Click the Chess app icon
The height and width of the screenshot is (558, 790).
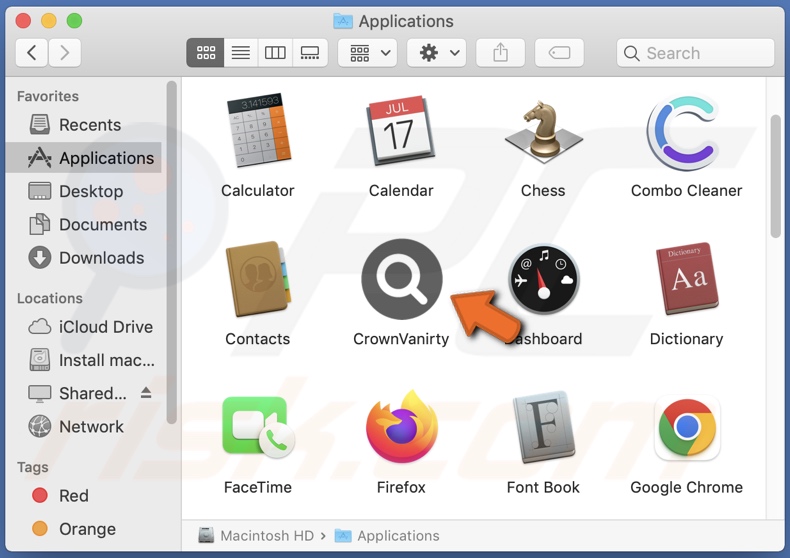543,131
